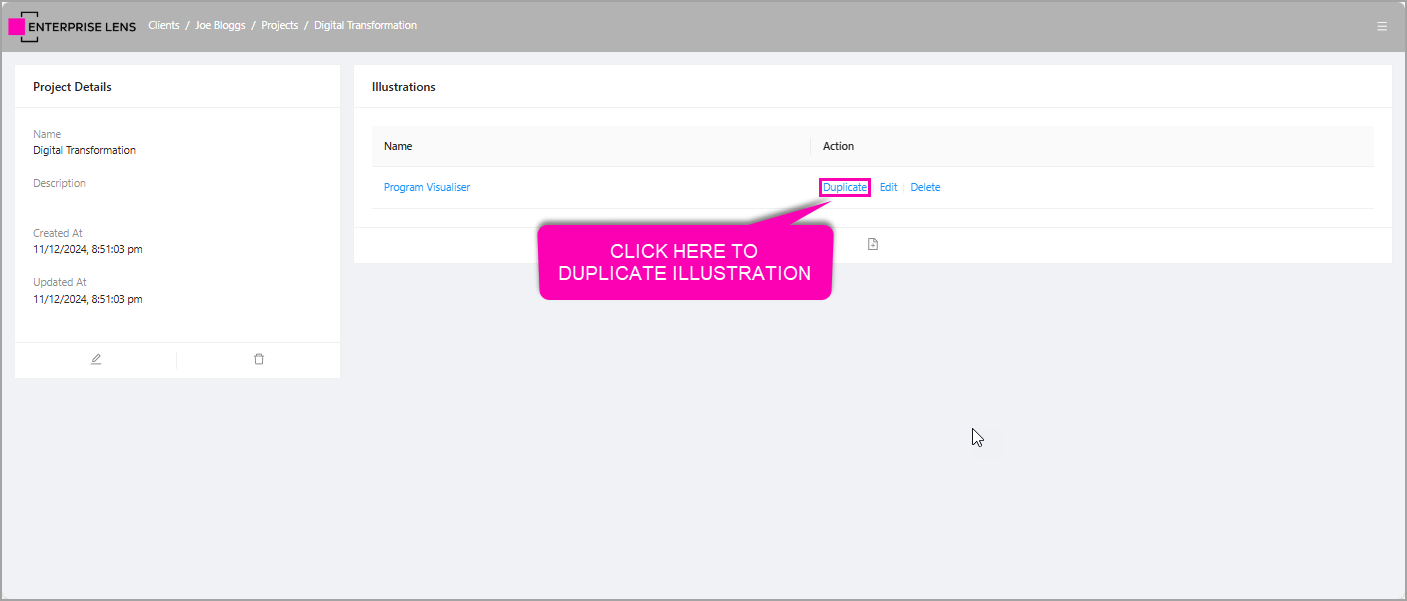Edit the Program Visualiser illustration
This screenshot has width=1407, height=601.
tap(888, 188)
